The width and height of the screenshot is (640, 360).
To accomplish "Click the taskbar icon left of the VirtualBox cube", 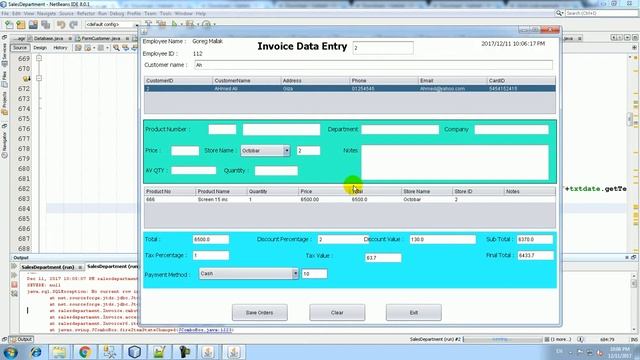I will (x=109, y=352).
